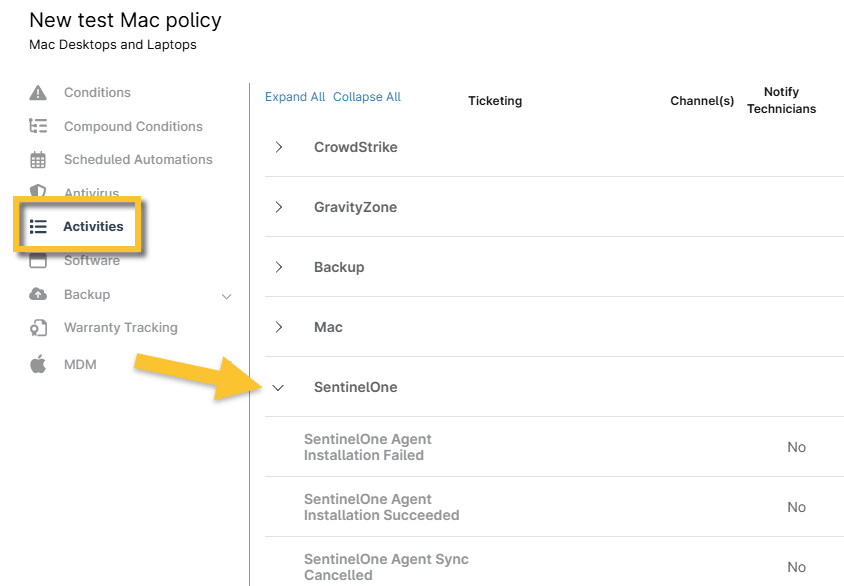
Task: Open the Warranty Tracking menu item
Action: pos(120,328)
